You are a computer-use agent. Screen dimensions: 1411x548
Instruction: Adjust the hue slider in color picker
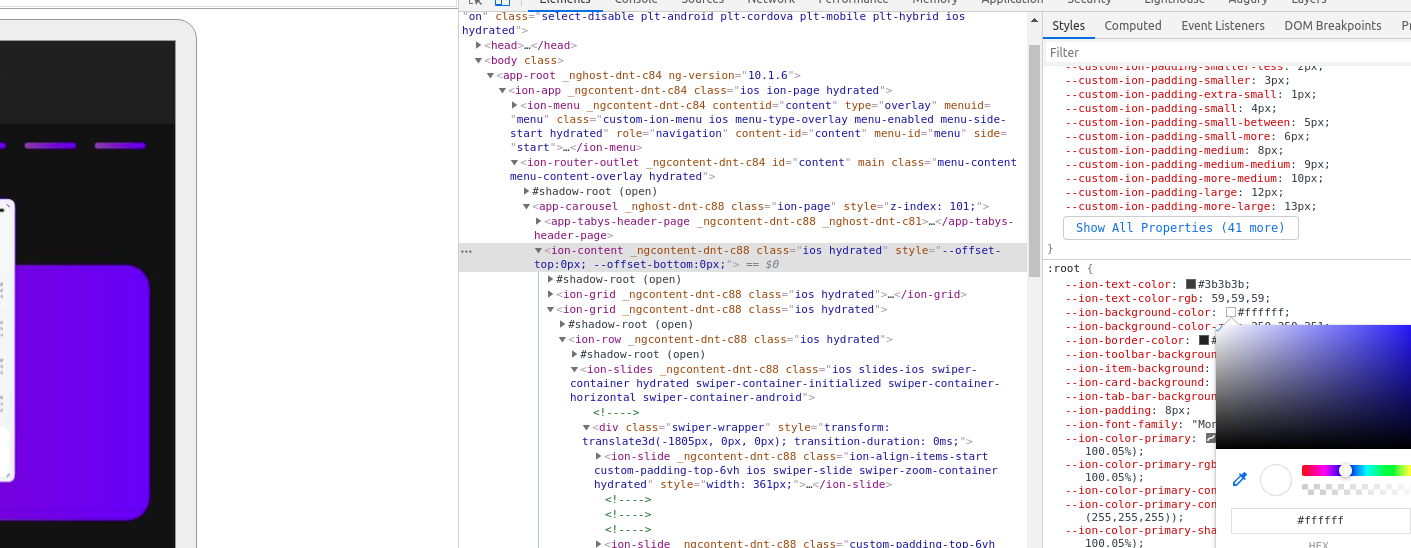(x=1356, y=470)
